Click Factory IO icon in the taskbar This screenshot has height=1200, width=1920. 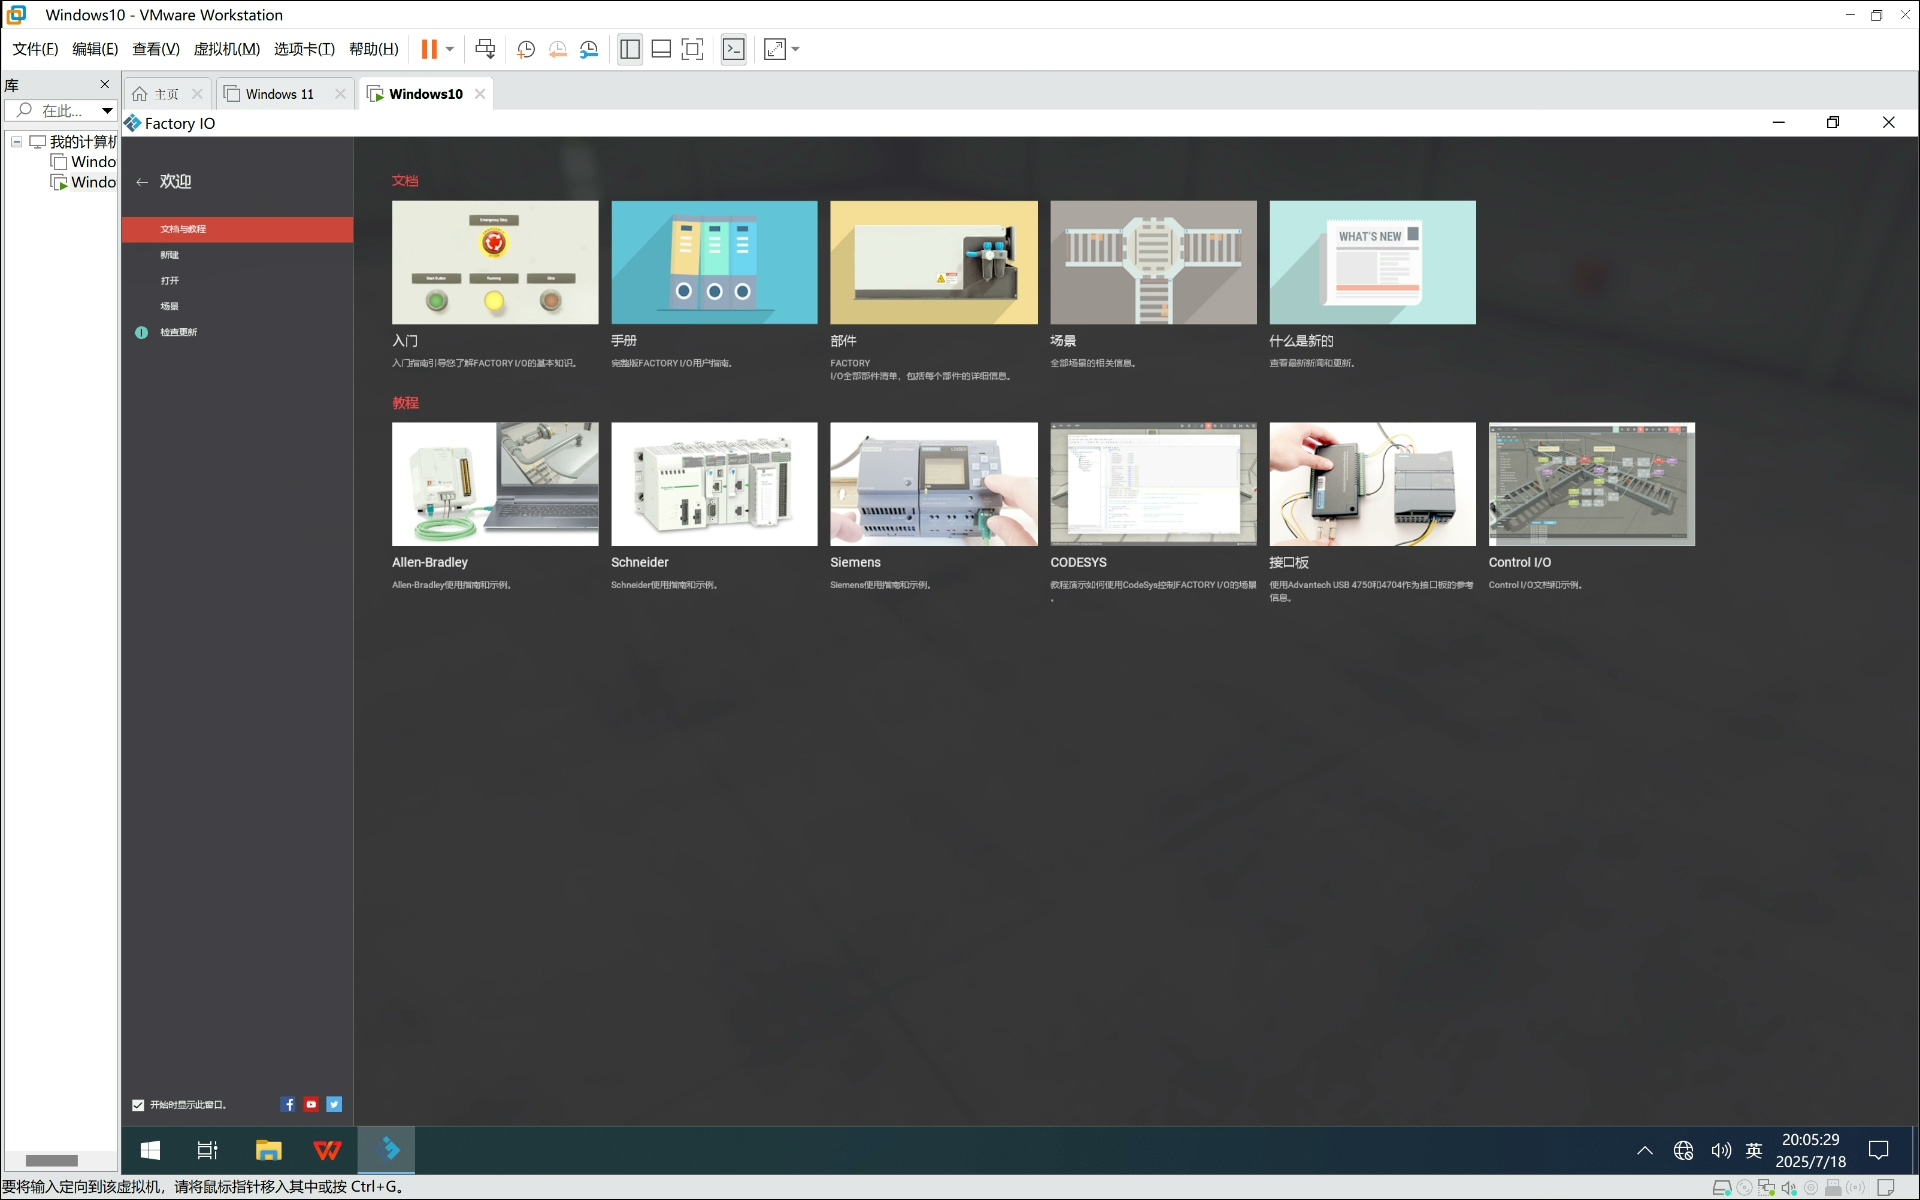(x=387, y=1150)
